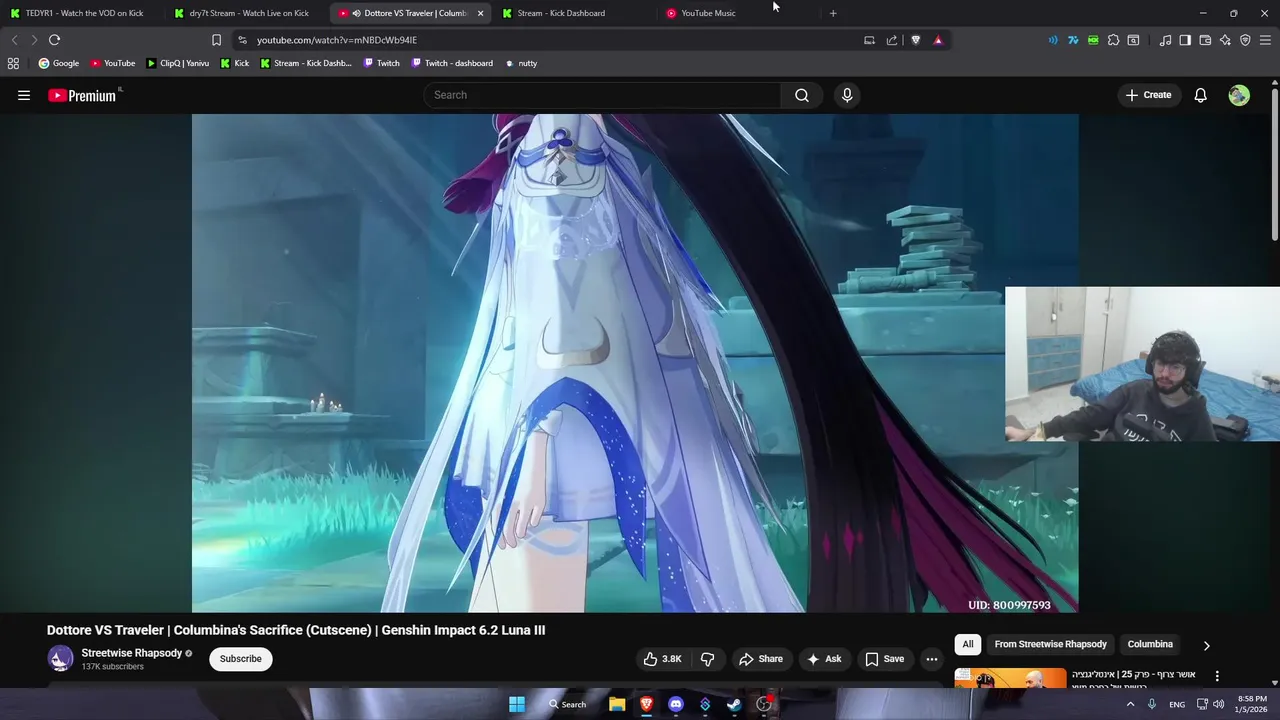Open Steam from the taskbar
The image size is (1280, 720).
734,704
